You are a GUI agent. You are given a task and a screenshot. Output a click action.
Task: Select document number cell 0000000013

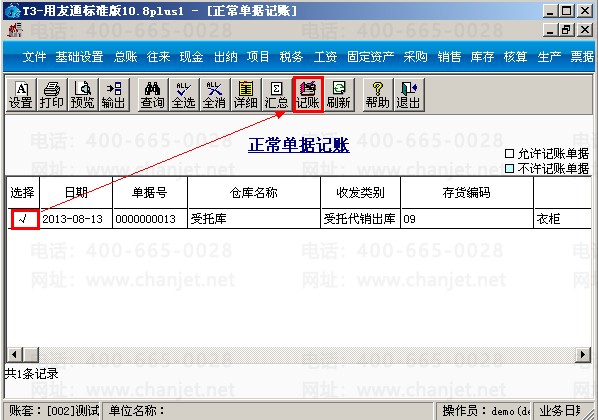coord(150,219)
